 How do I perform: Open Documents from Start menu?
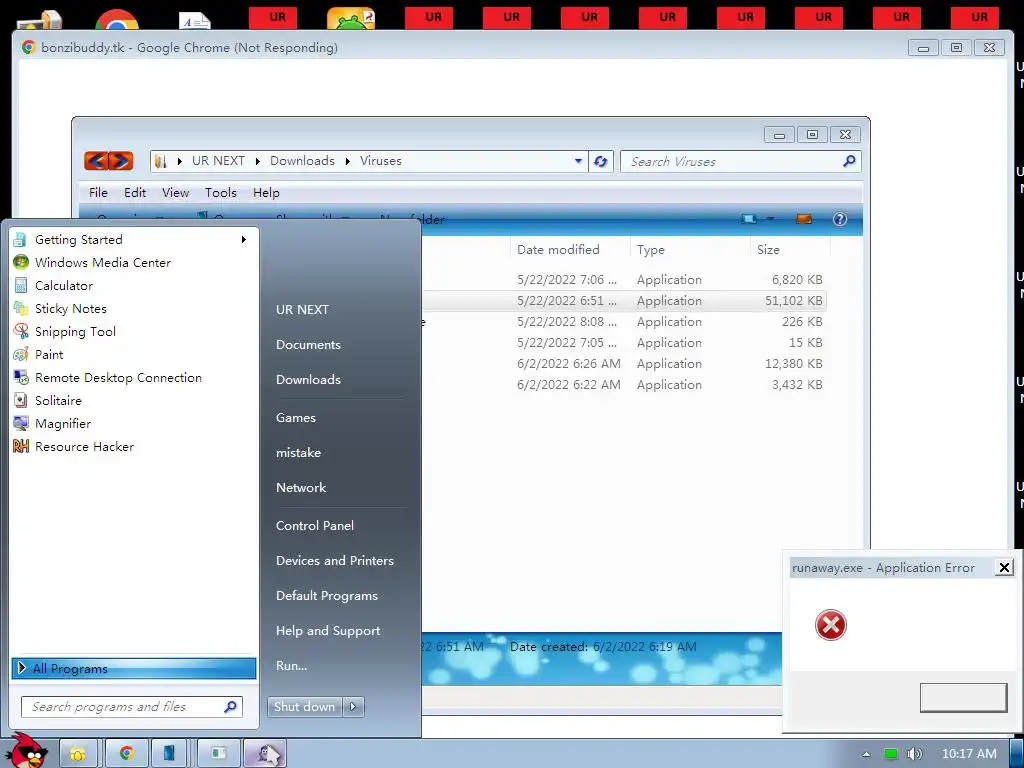point(308,345)
